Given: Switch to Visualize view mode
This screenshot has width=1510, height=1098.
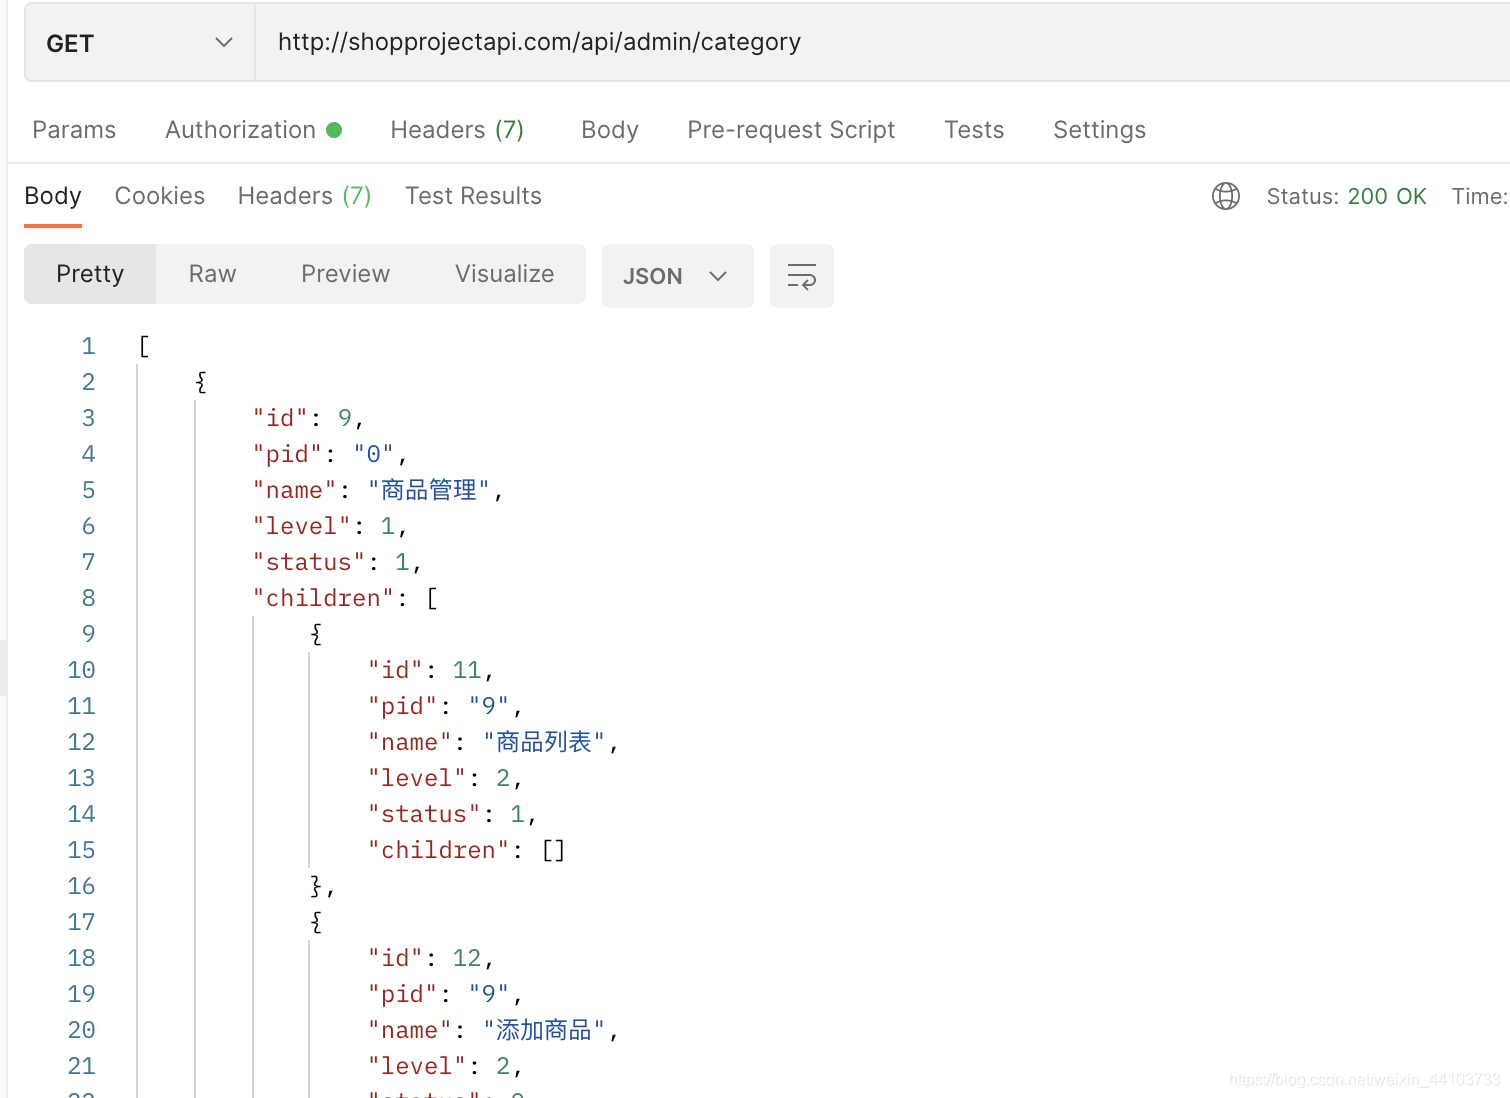Looking at the screenshot, I should point(504,274).
